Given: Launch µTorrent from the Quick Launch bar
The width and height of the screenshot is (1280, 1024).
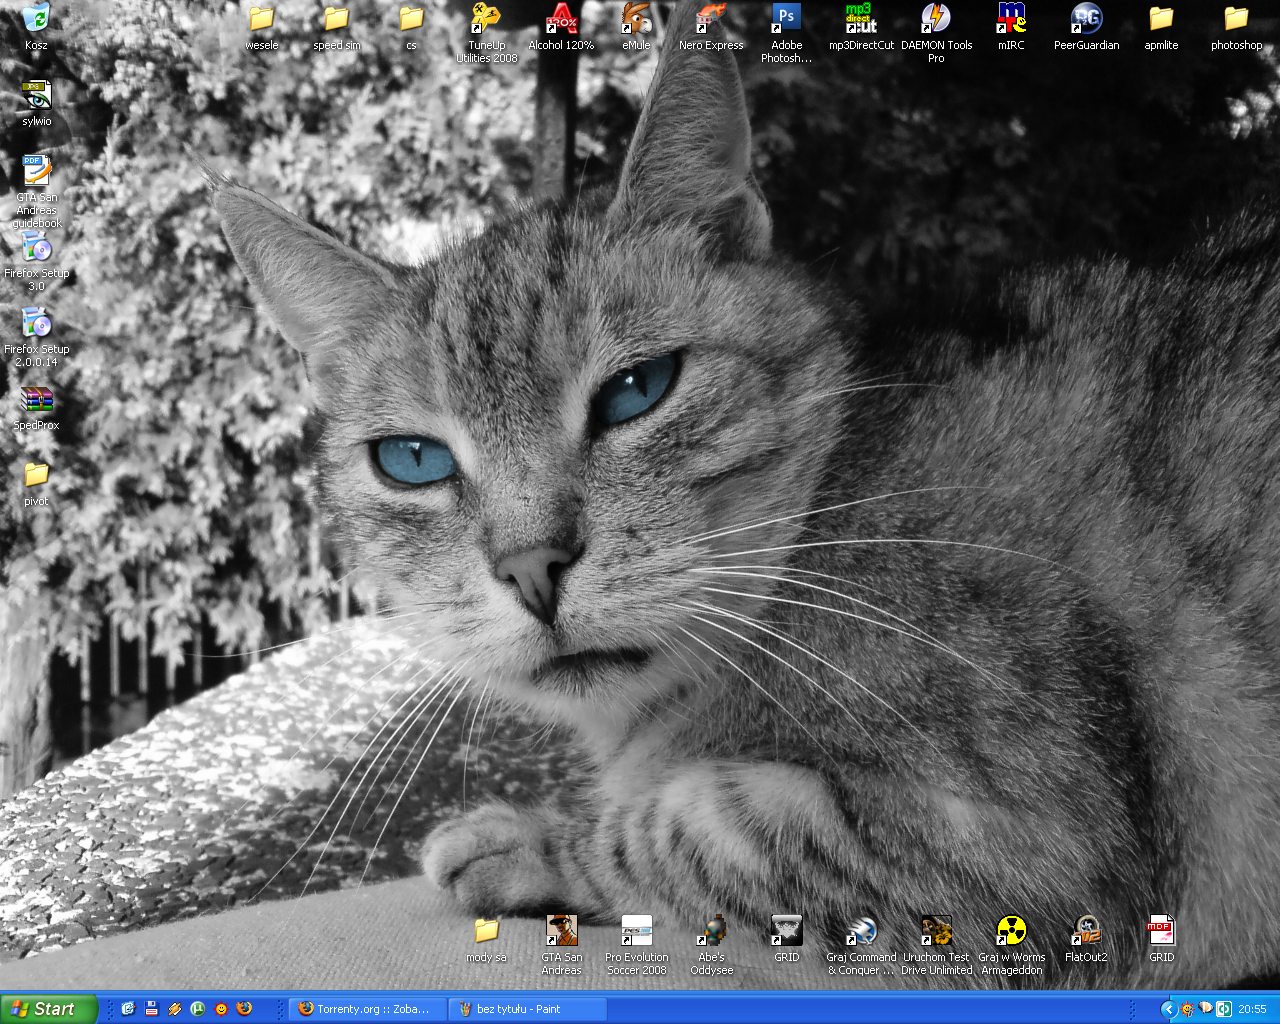Looking at the screenshot, I should point(198,1009).
